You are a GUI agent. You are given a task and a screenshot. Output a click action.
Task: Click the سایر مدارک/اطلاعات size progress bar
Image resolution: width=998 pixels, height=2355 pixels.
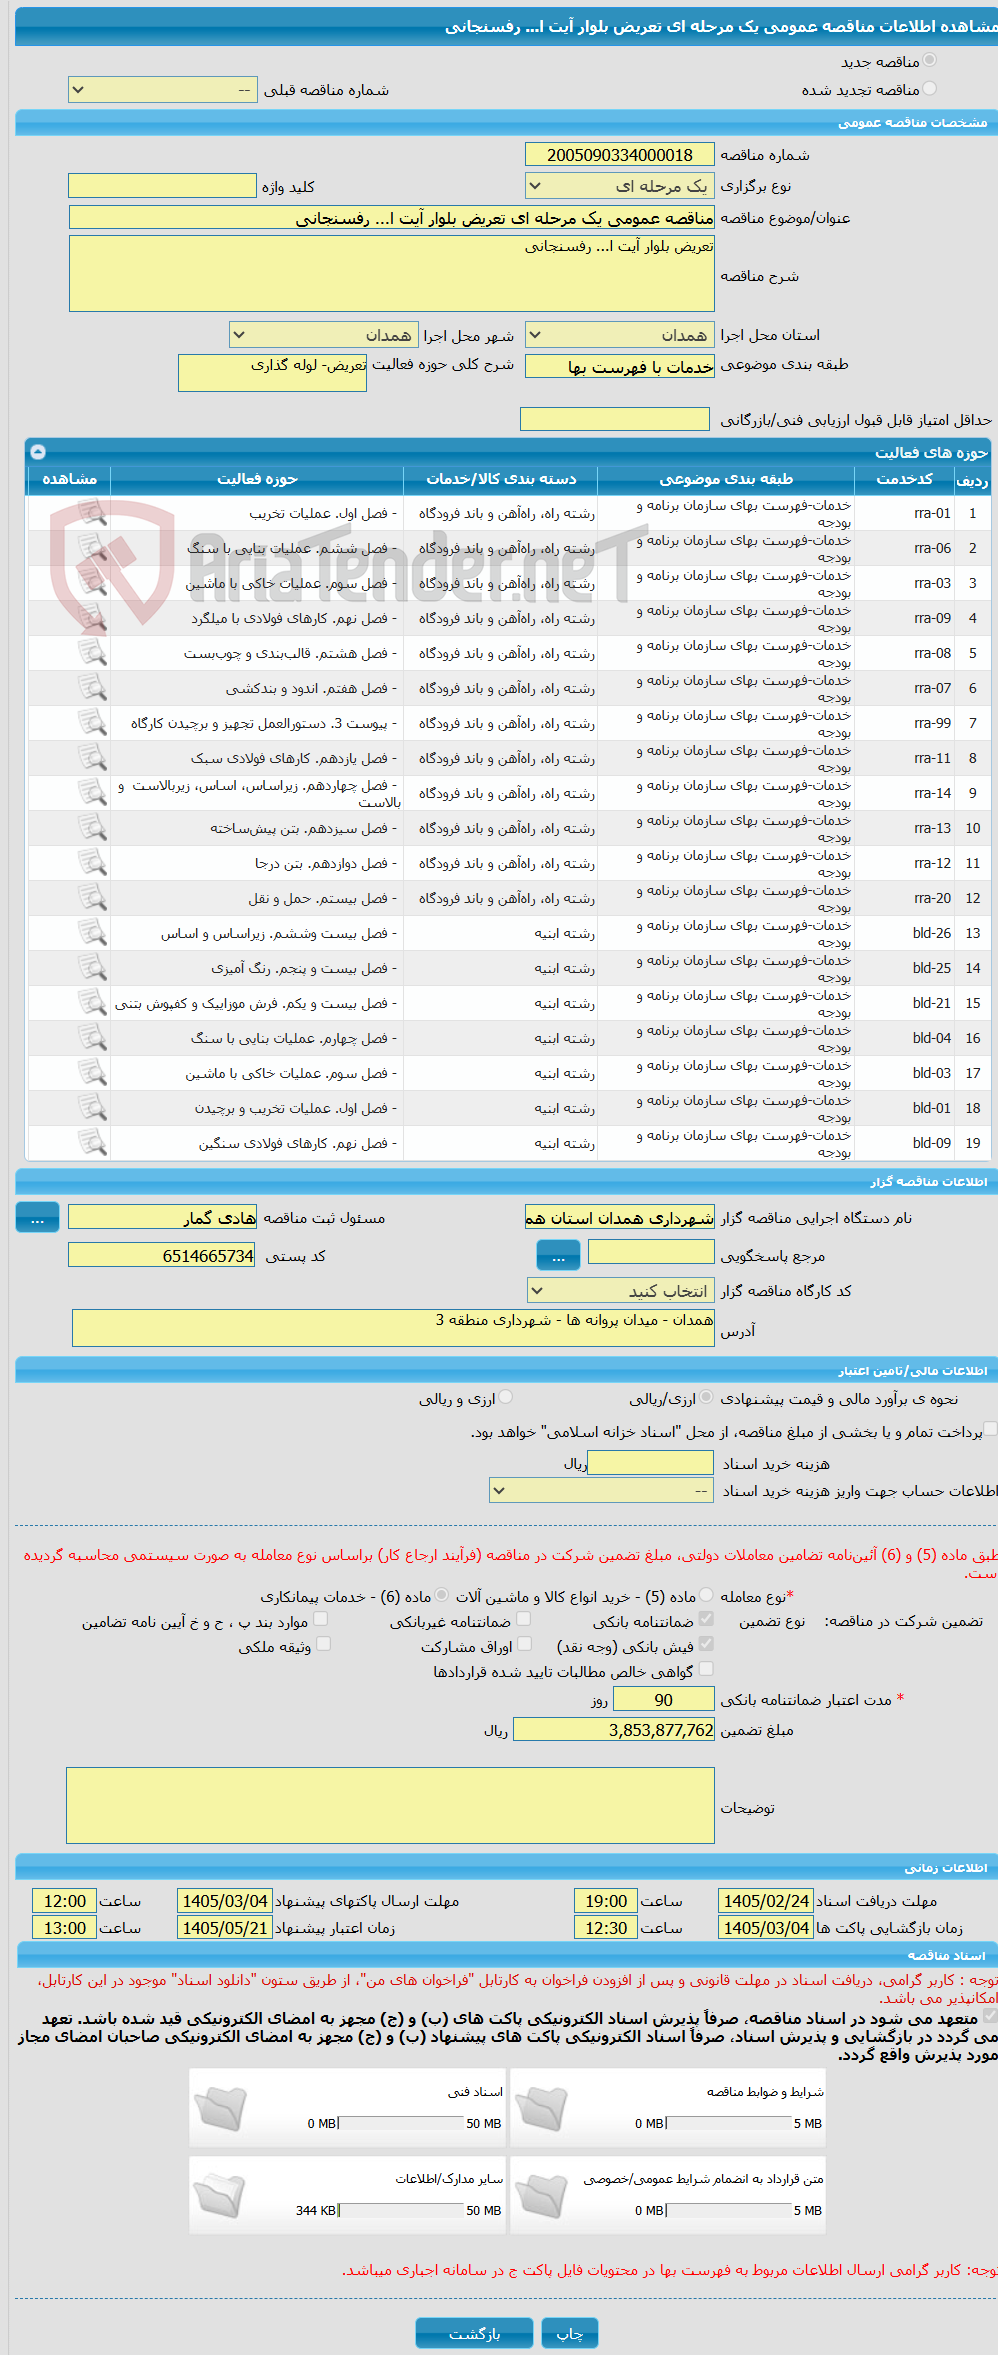[x=402, y=2210]
